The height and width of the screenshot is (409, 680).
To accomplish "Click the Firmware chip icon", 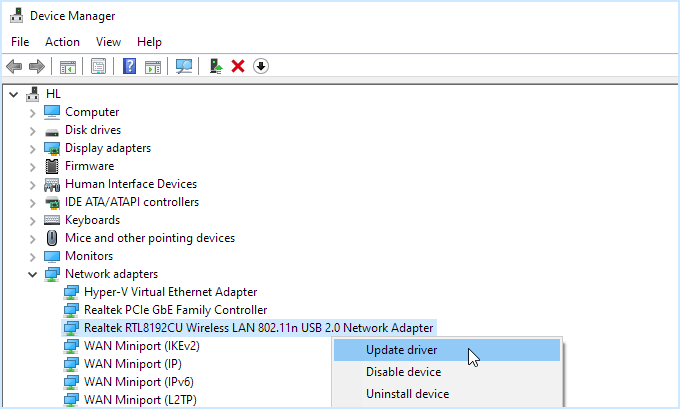I will coord(52,166).
